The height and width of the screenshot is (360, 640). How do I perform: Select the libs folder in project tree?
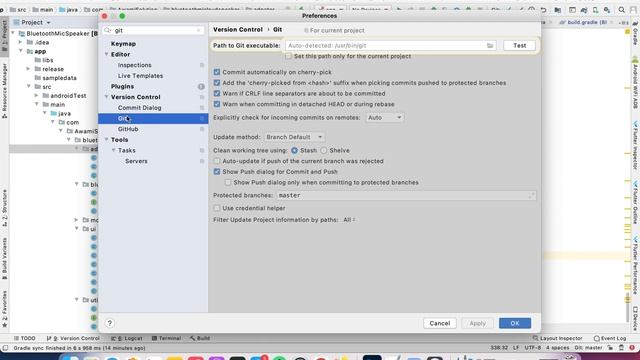point(47,60)
